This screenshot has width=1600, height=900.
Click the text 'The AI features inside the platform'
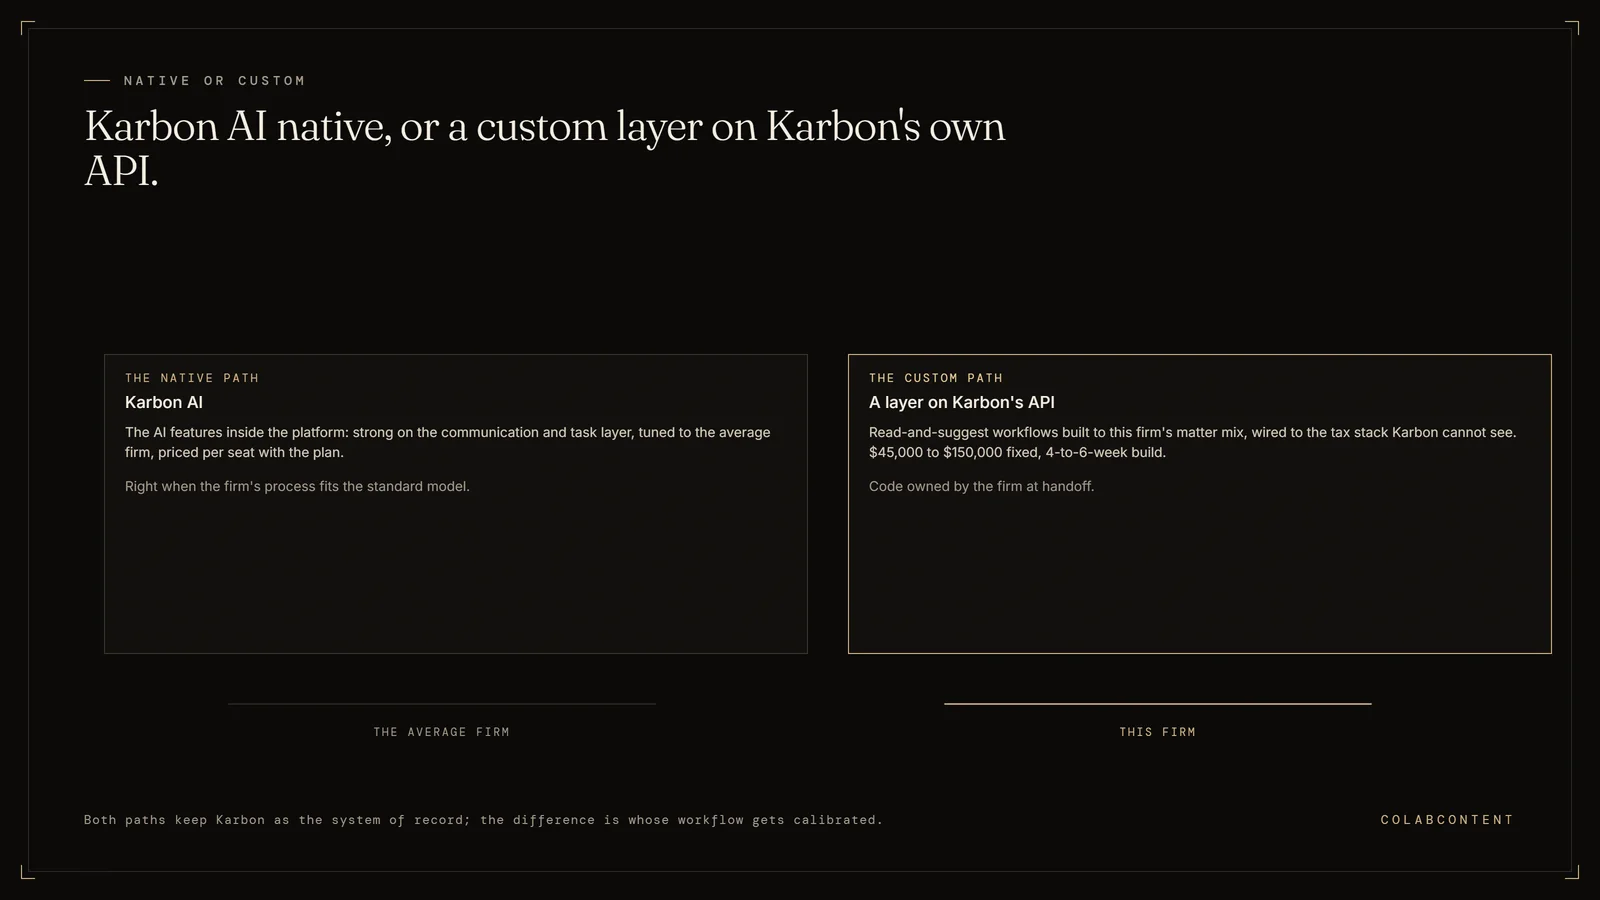click(236, 432)
